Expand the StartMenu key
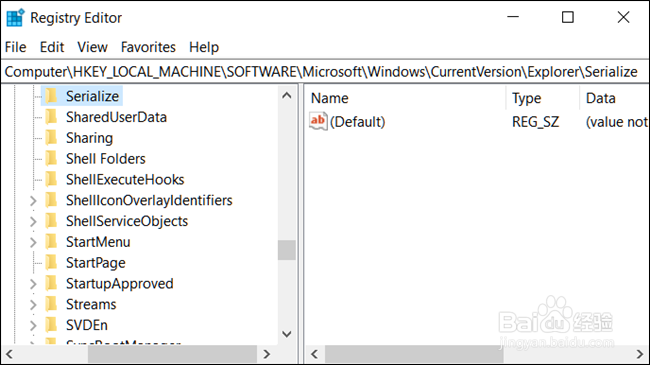Viewport: 650px width, 365px height. (33, 242)
